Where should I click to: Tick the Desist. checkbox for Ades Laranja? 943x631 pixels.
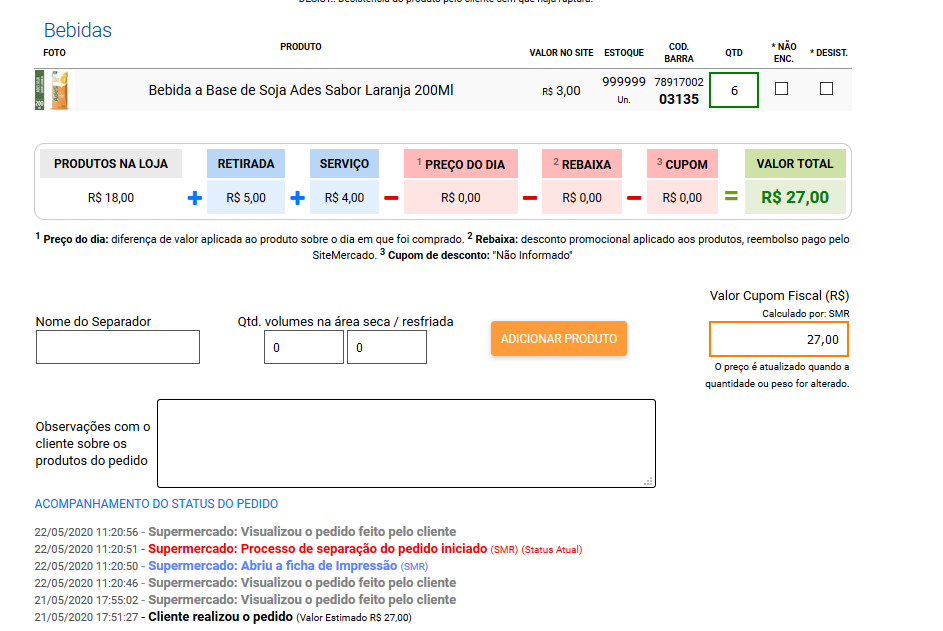click(x=826, y=88)
